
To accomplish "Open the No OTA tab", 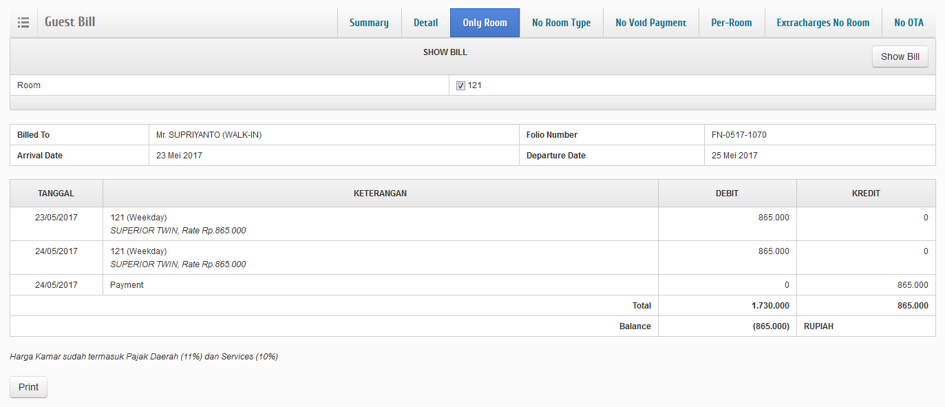I will pyautogui.click(x=908, y=22).
